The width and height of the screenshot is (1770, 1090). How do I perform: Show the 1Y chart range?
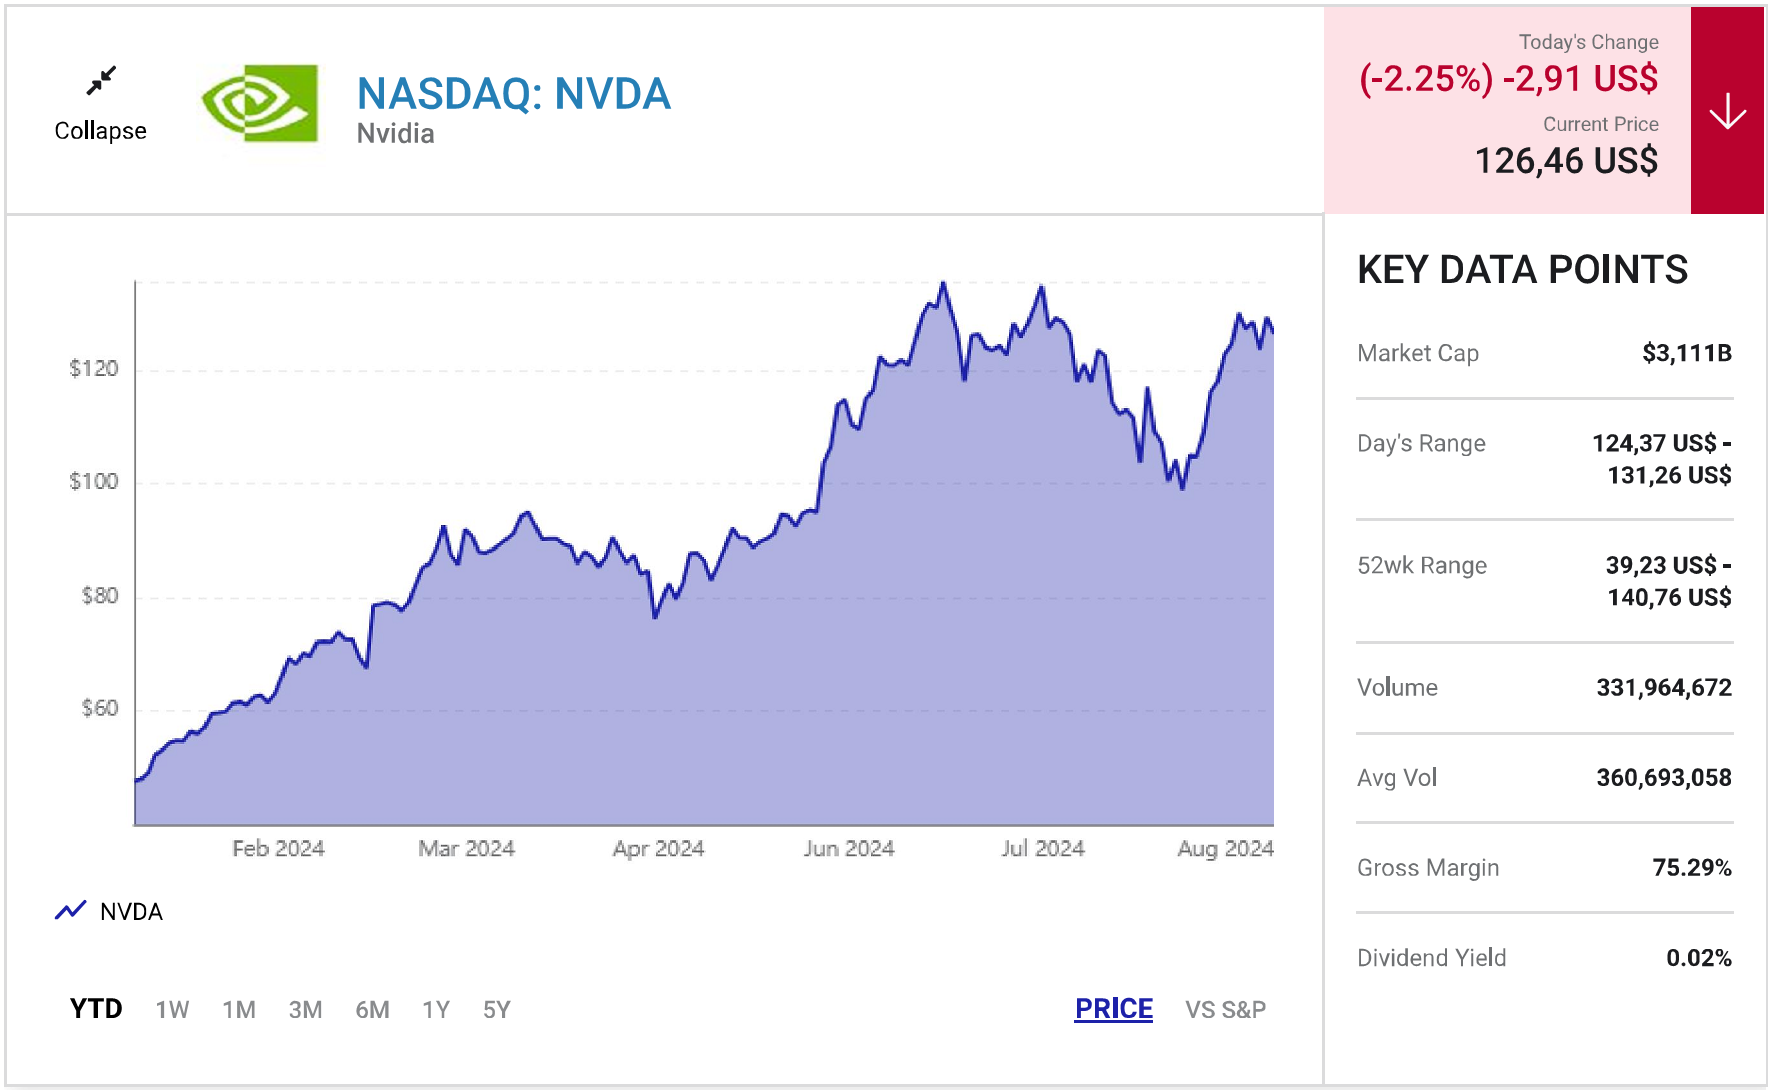pyautogui.click(x=436, y=1010)
